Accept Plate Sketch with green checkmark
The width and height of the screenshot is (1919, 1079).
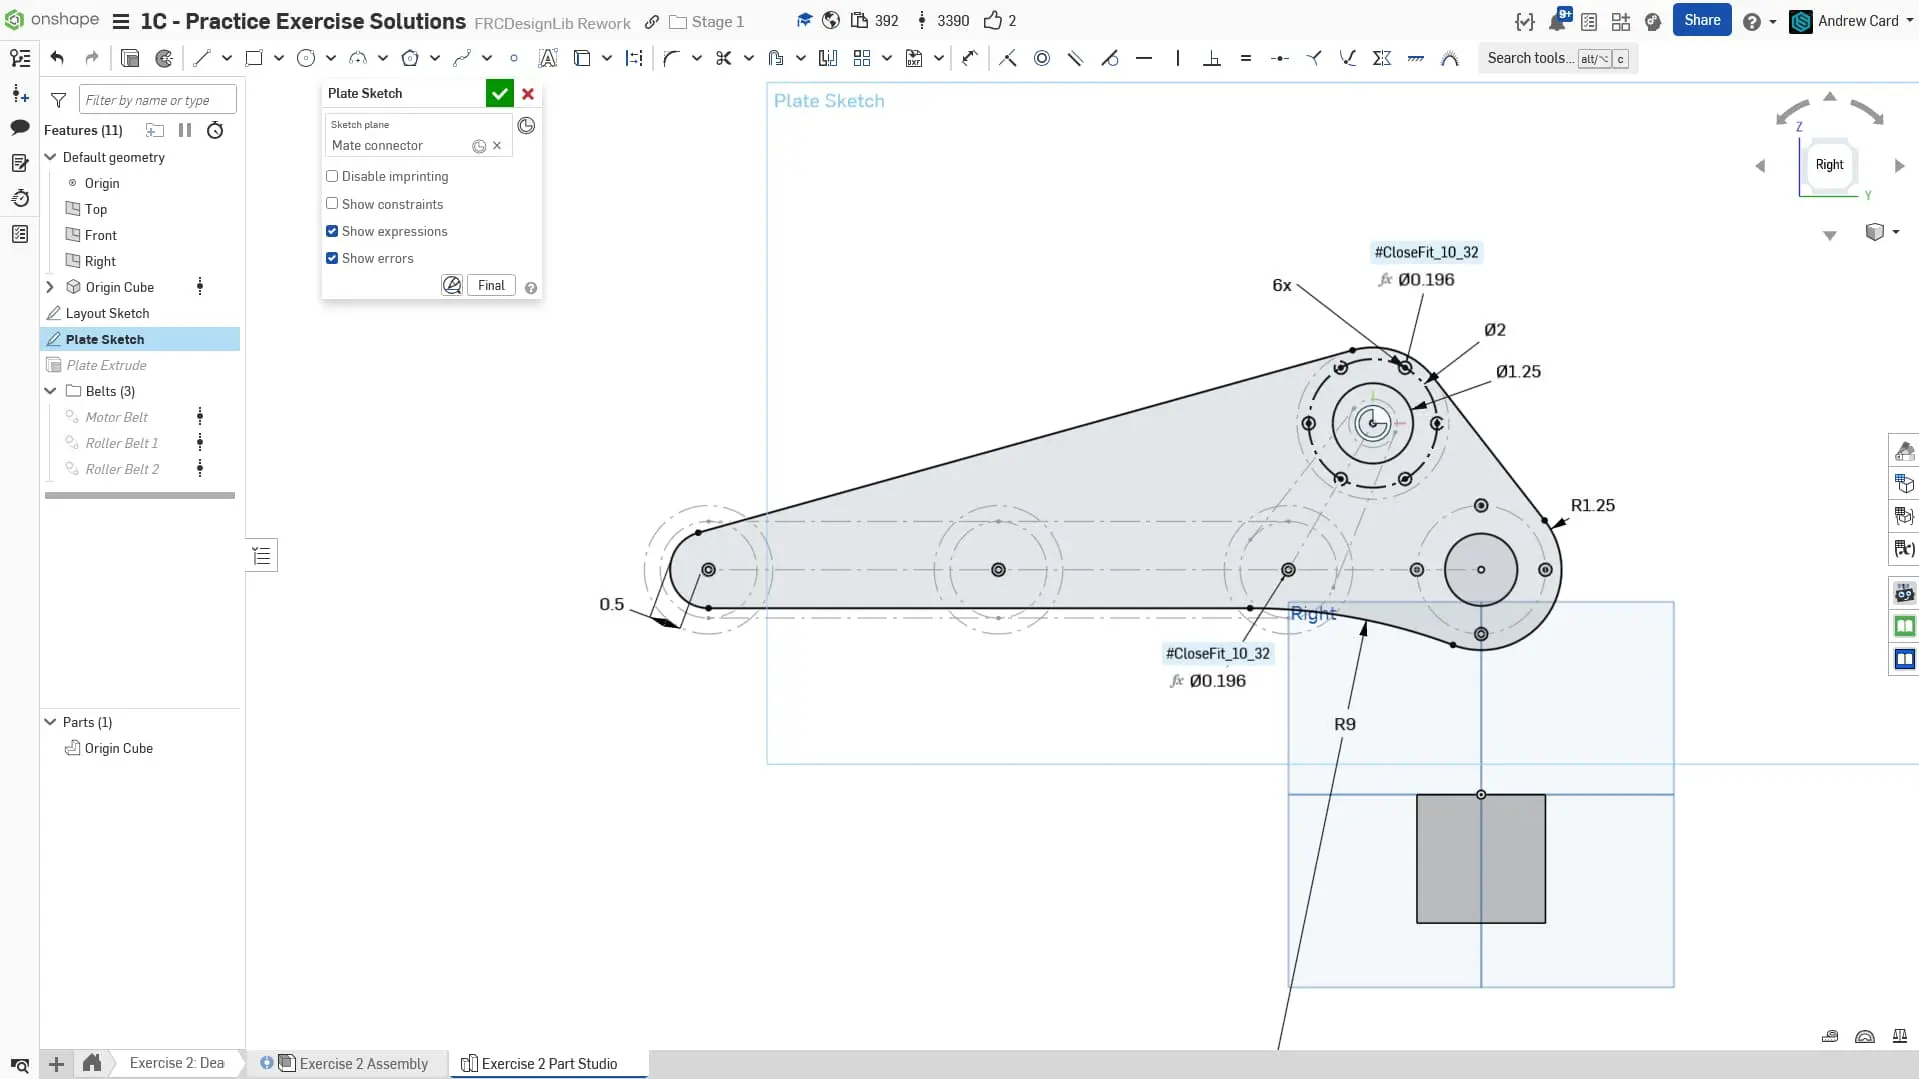499,93
